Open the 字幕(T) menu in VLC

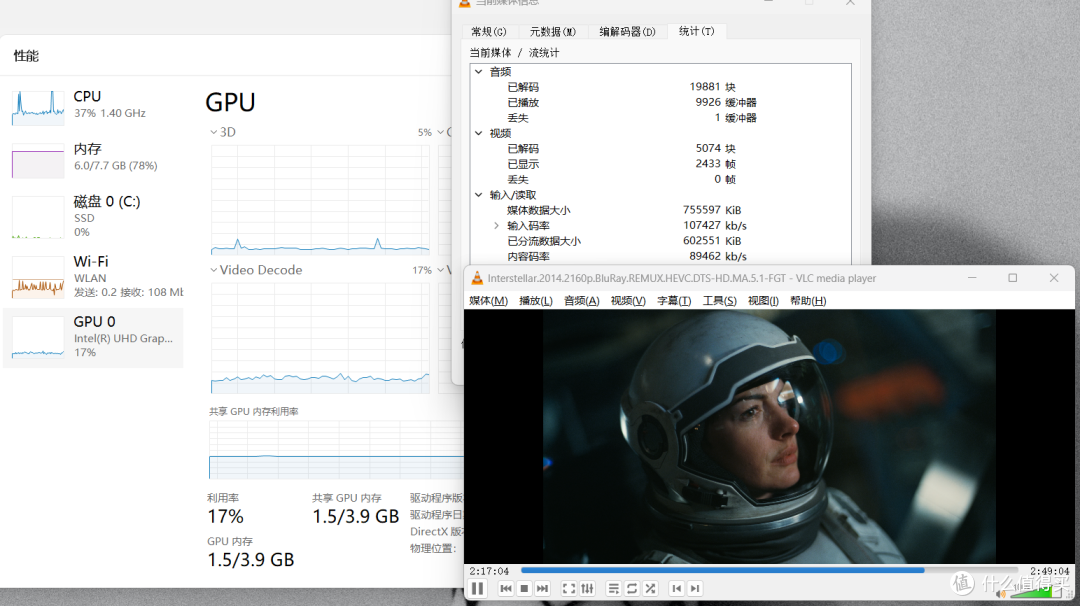coord(674,300)
